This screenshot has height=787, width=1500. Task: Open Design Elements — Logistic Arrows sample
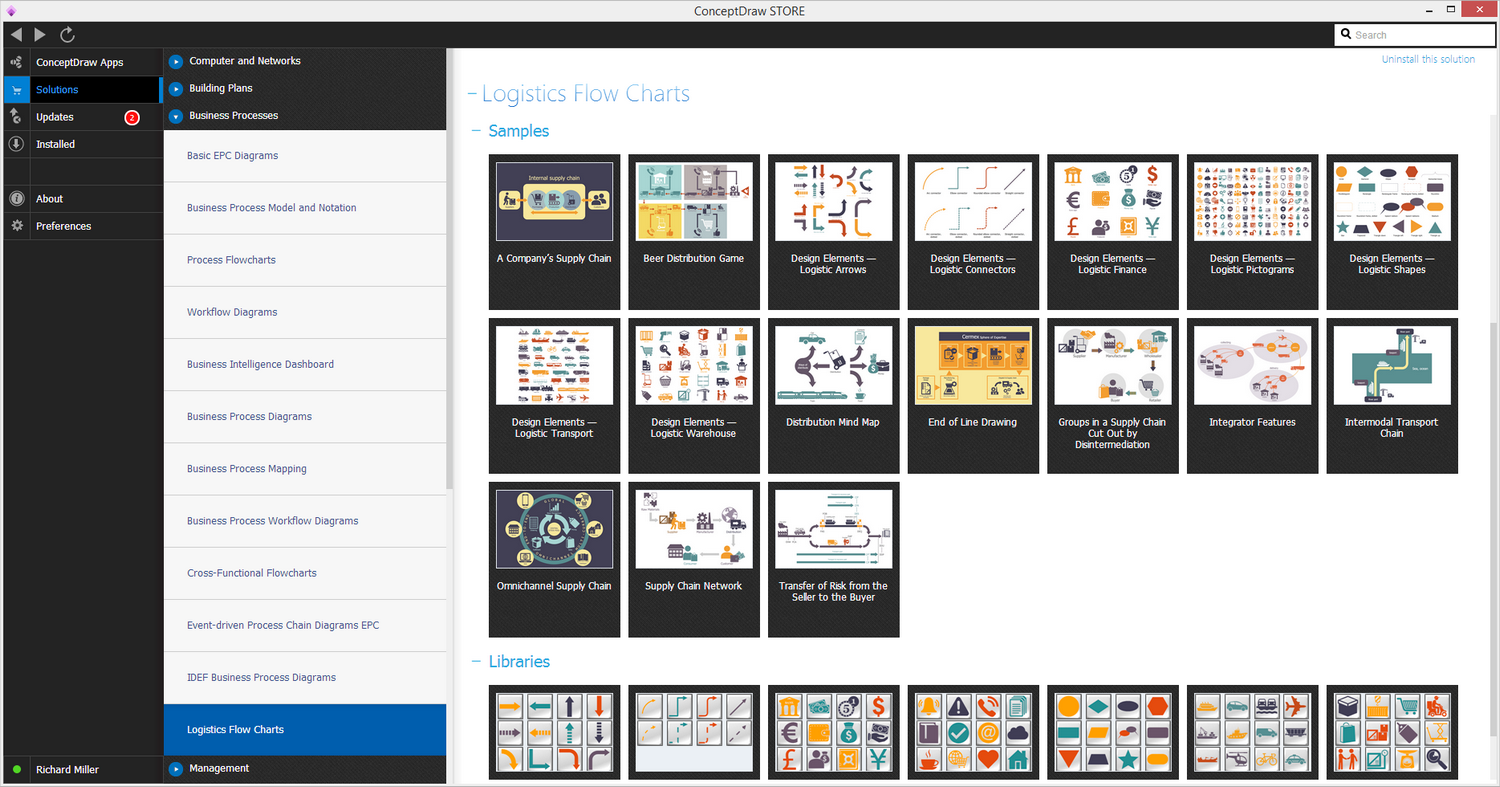[x=833, y=232]
